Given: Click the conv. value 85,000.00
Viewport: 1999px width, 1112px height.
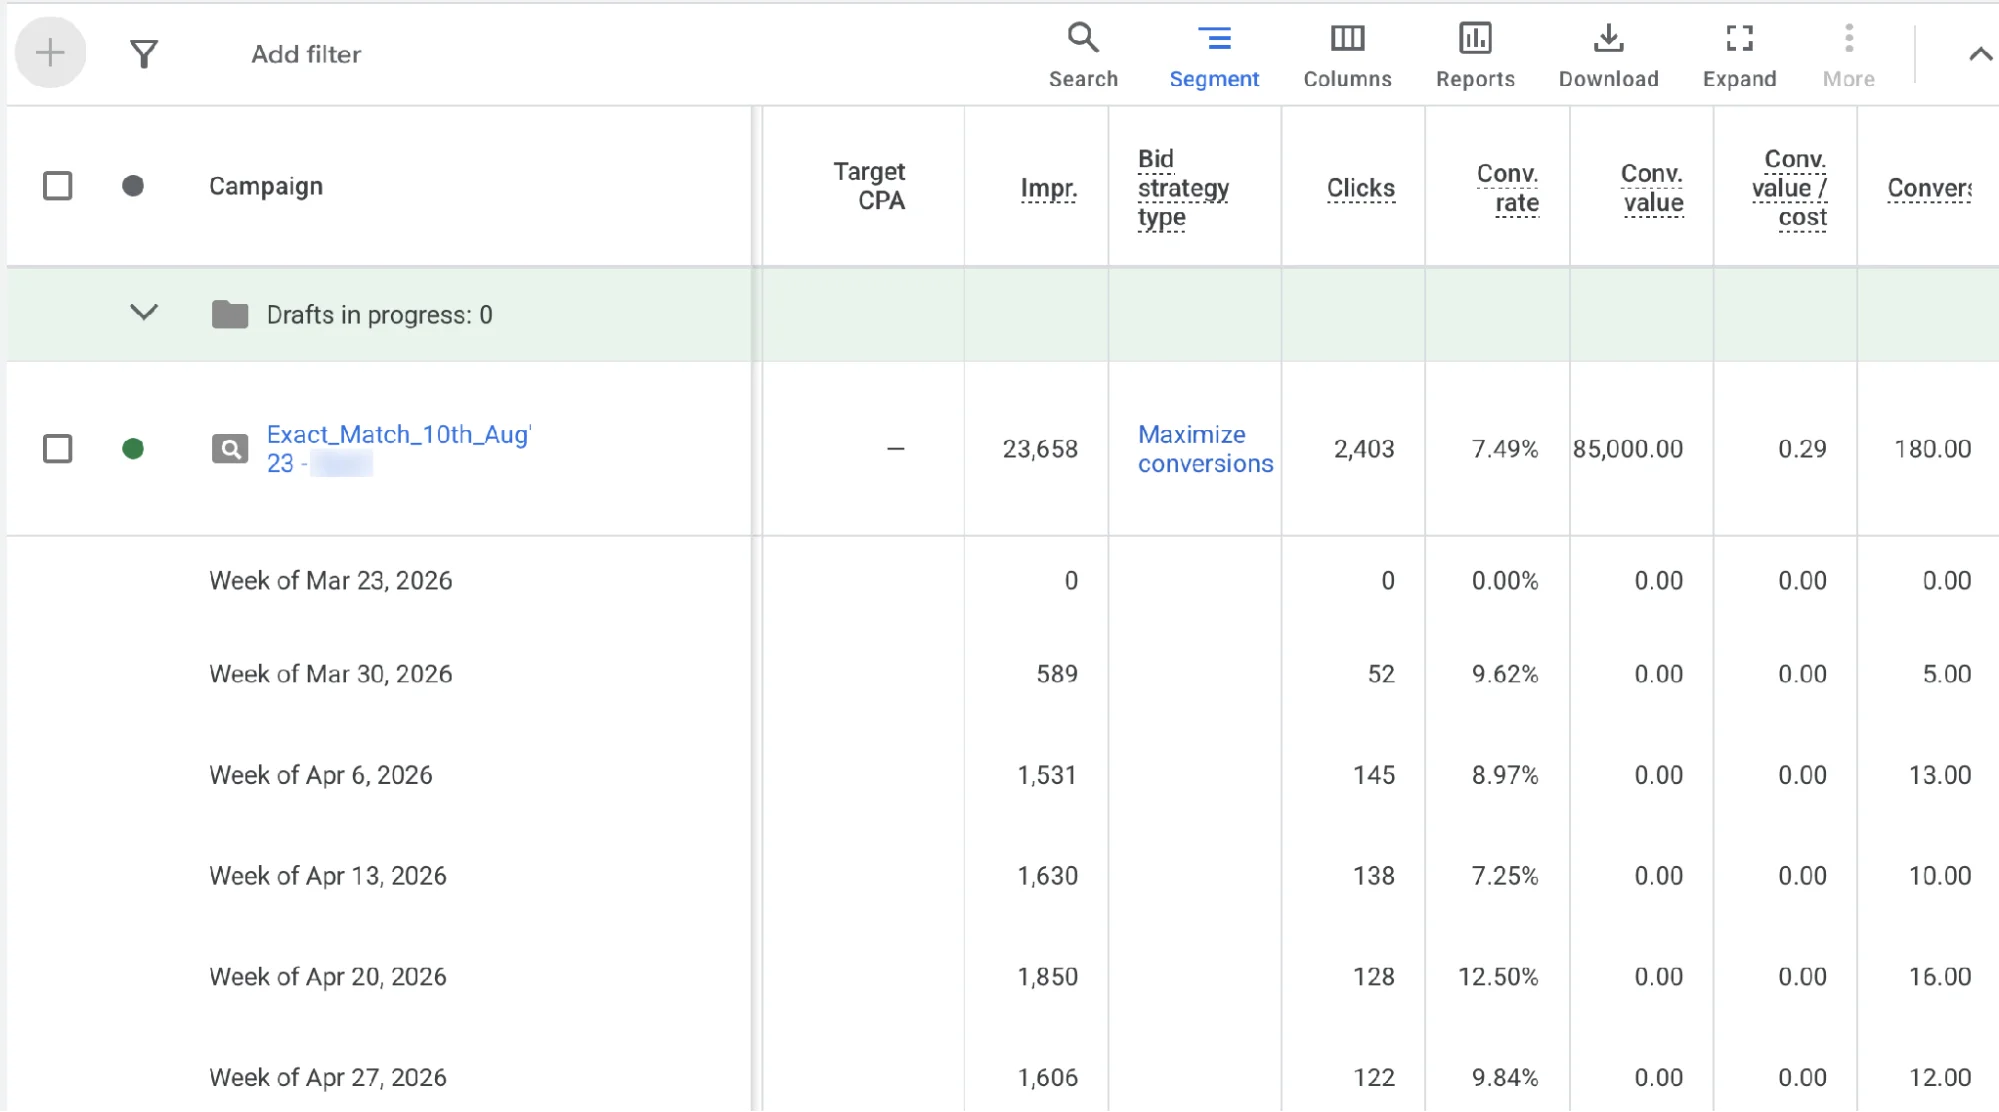Looking at the screenshot, I should click(1628, 449).
